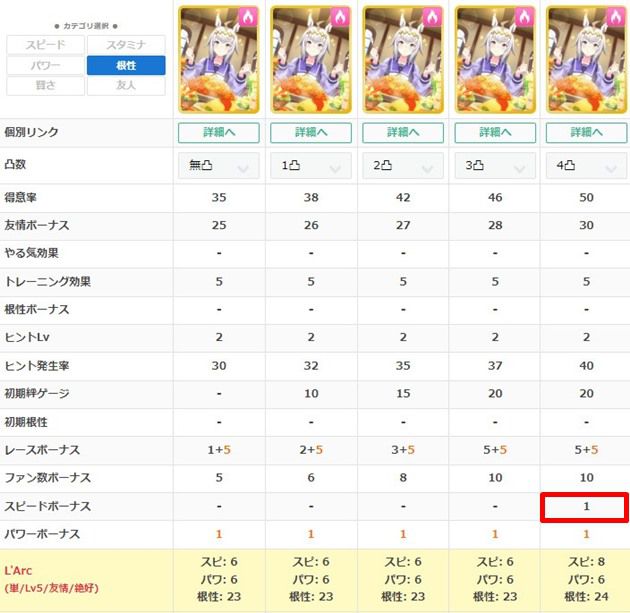630x613 pixels.
Task: Open the 無凸 limit break dropdown
Action: [x=219, y=166]
